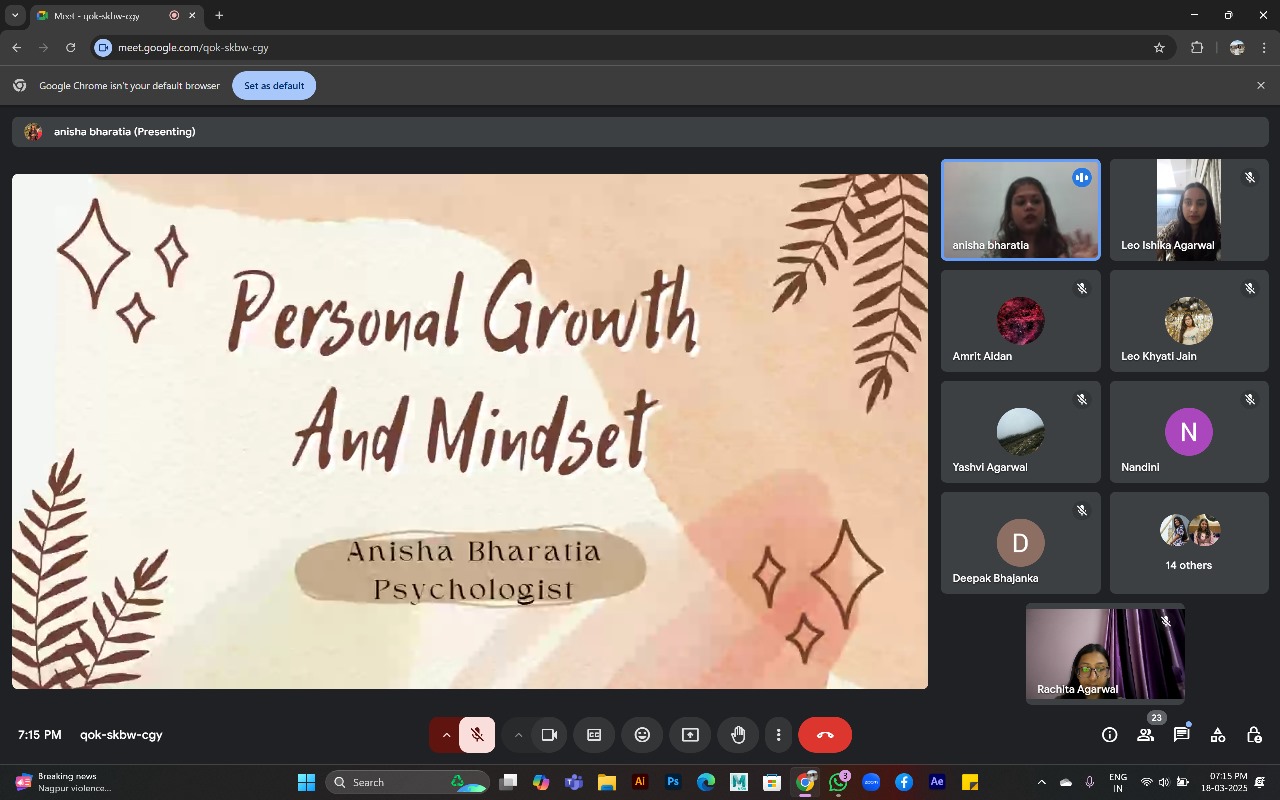Open a new browser tab
Image resolution: width=1280 pixels, height=800 pixels.
click(219, 15)
